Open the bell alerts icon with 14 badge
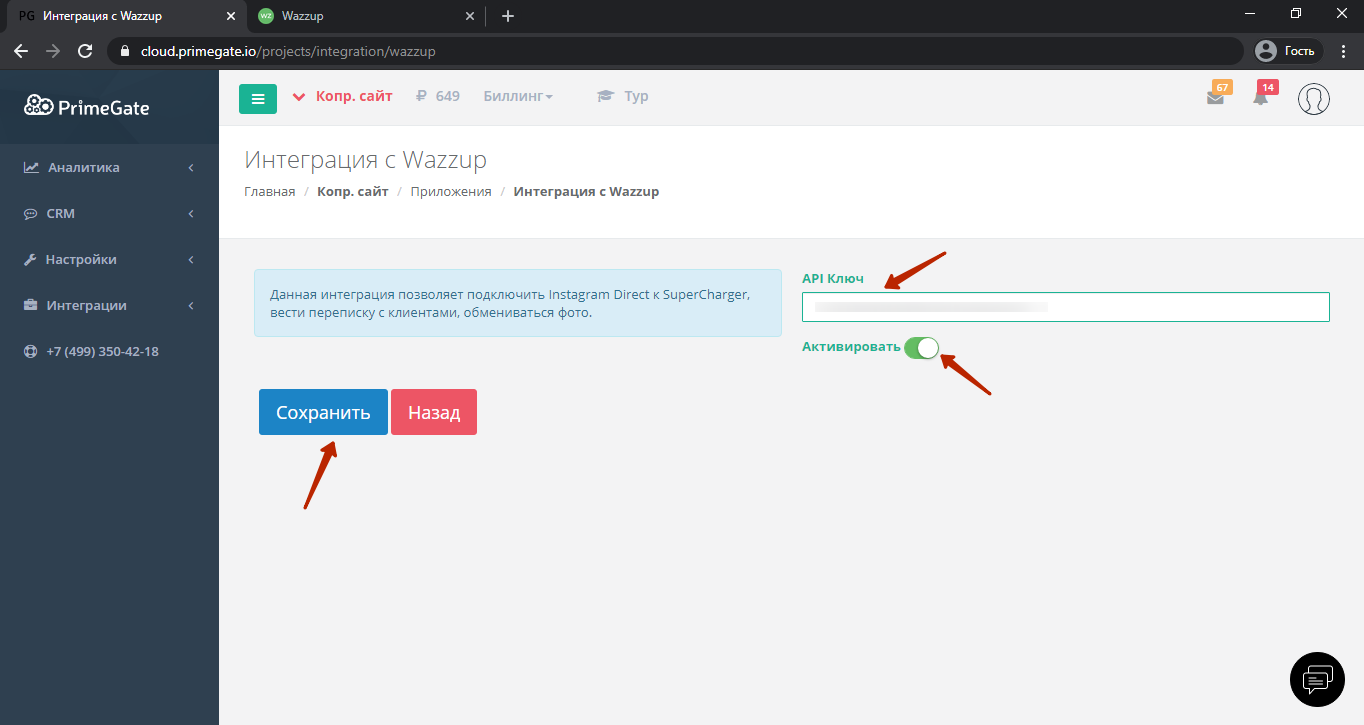Image resolution: width=1364 pixels, height=725 pixels. (x=1261, y=97)
